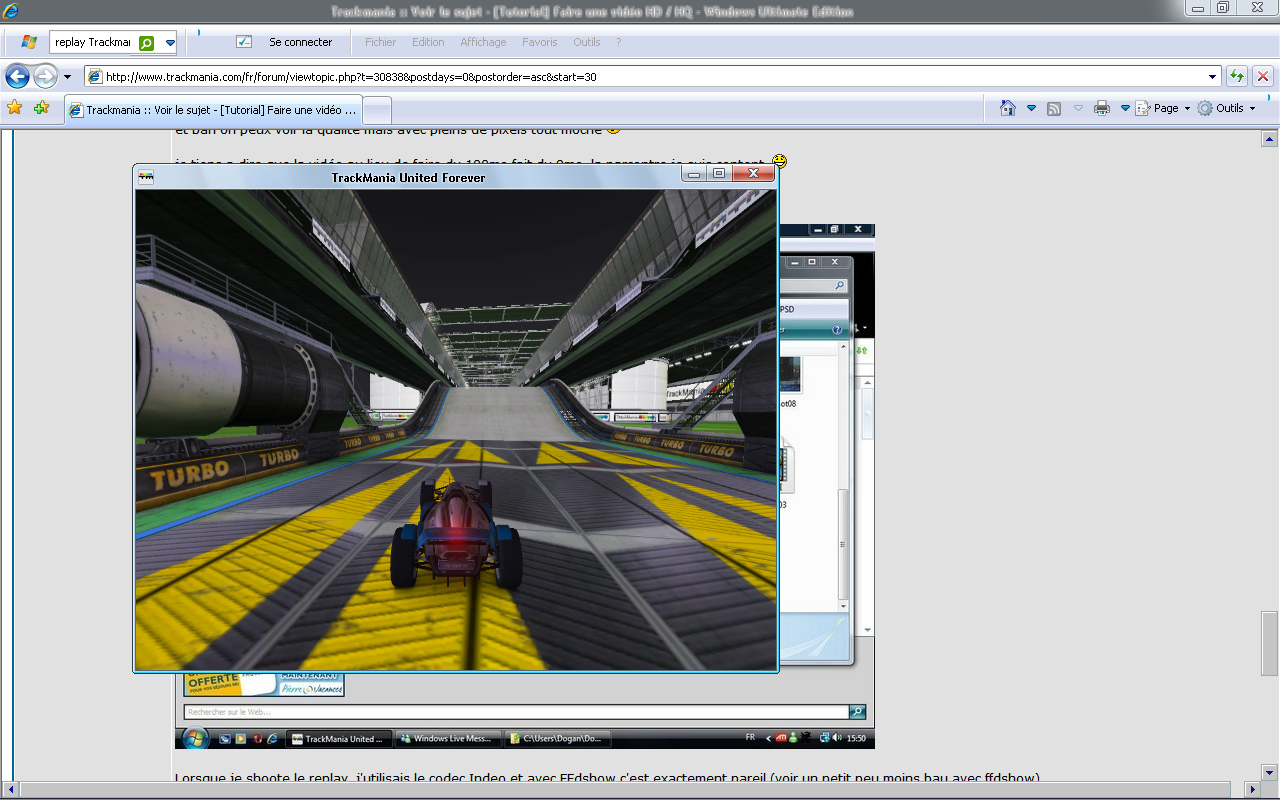Screen dimensions: 1280x800
Task: Expand the address bar history dropdown
Action: tap(1212, 76)
